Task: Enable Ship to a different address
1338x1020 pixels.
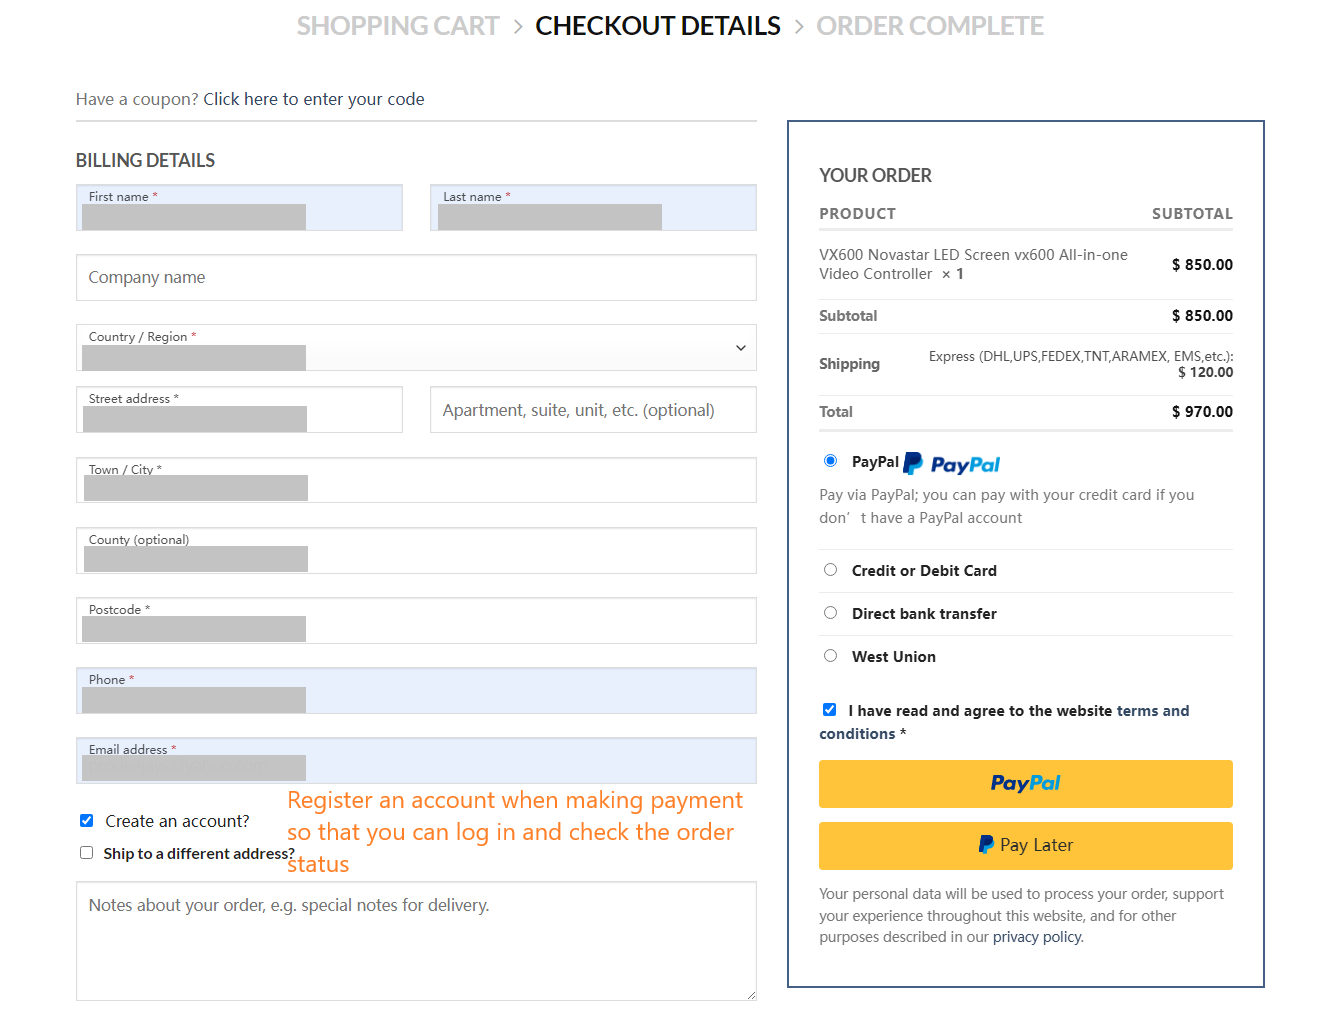Action: tap(87, 853)
